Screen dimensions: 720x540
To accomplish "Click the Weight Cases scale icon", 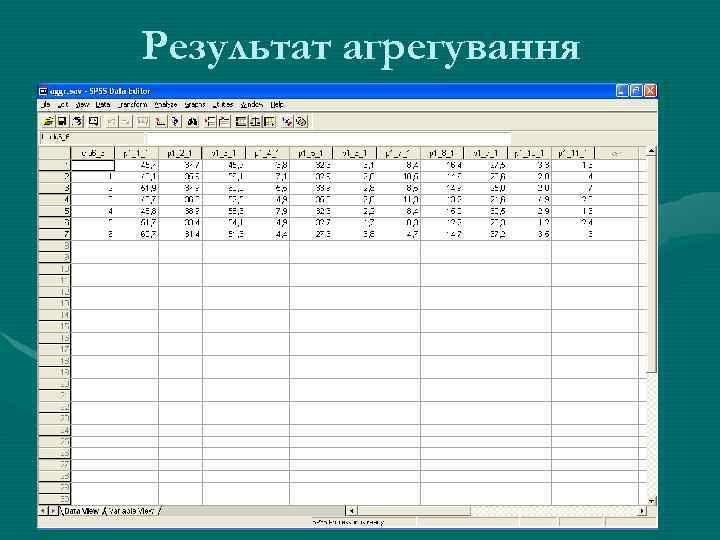I will point(255,122).
